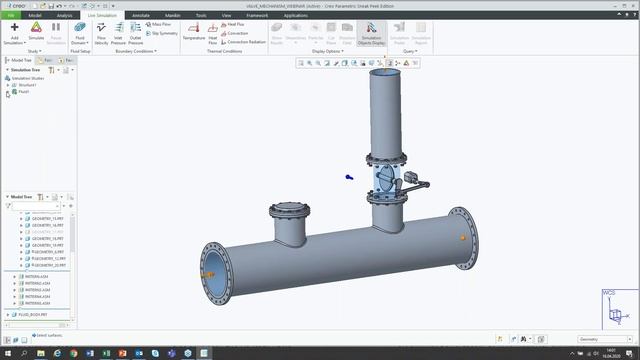
Task: Switch to the Framework ribbon tab
Action: tap(257, 16)
